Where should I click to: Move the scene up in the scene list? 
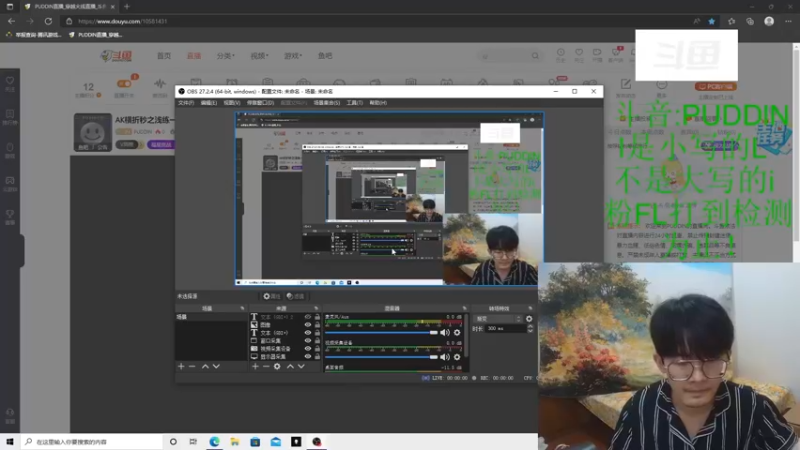(205, 366)
